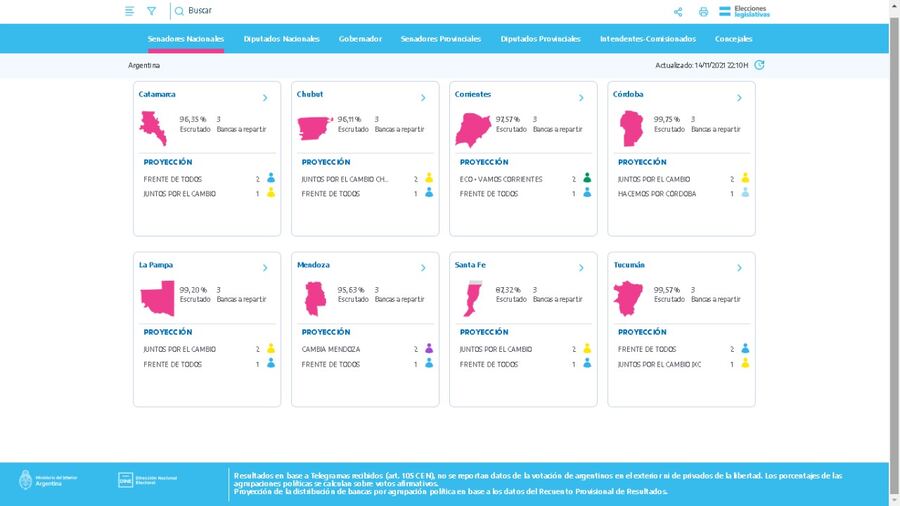
Task: Select the Córdoba map shape
Action: click(631, 129)
